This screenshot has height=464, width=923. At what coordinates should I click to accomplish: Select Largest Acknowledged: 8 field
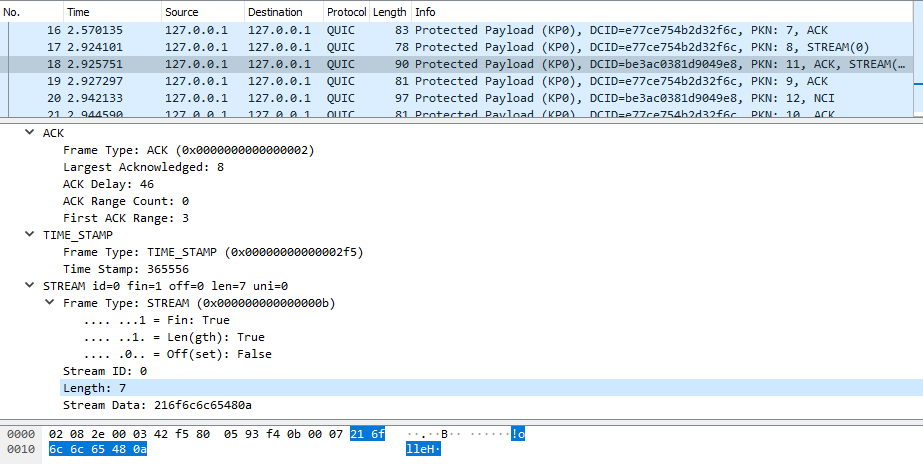point(144,167)
